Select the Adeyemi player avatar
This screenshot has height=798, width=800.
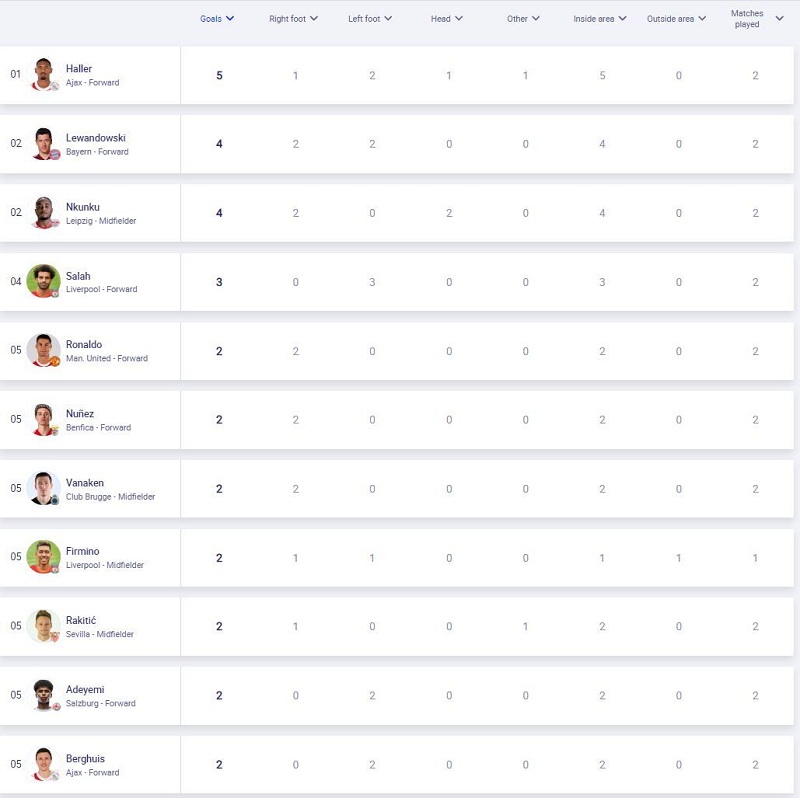coord(44,695)
